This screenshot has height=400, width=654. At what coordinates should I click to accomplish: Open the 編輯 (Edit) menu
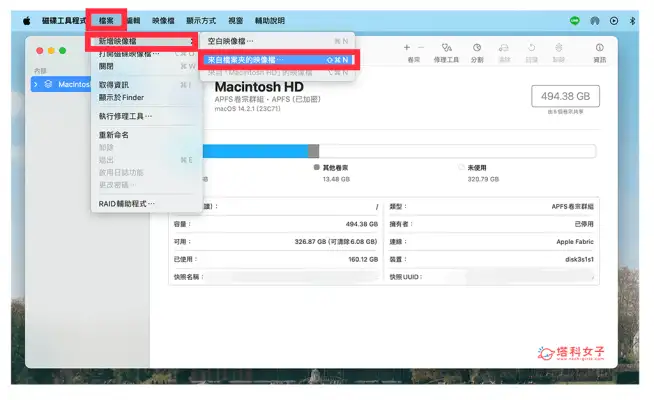(133, 21)
